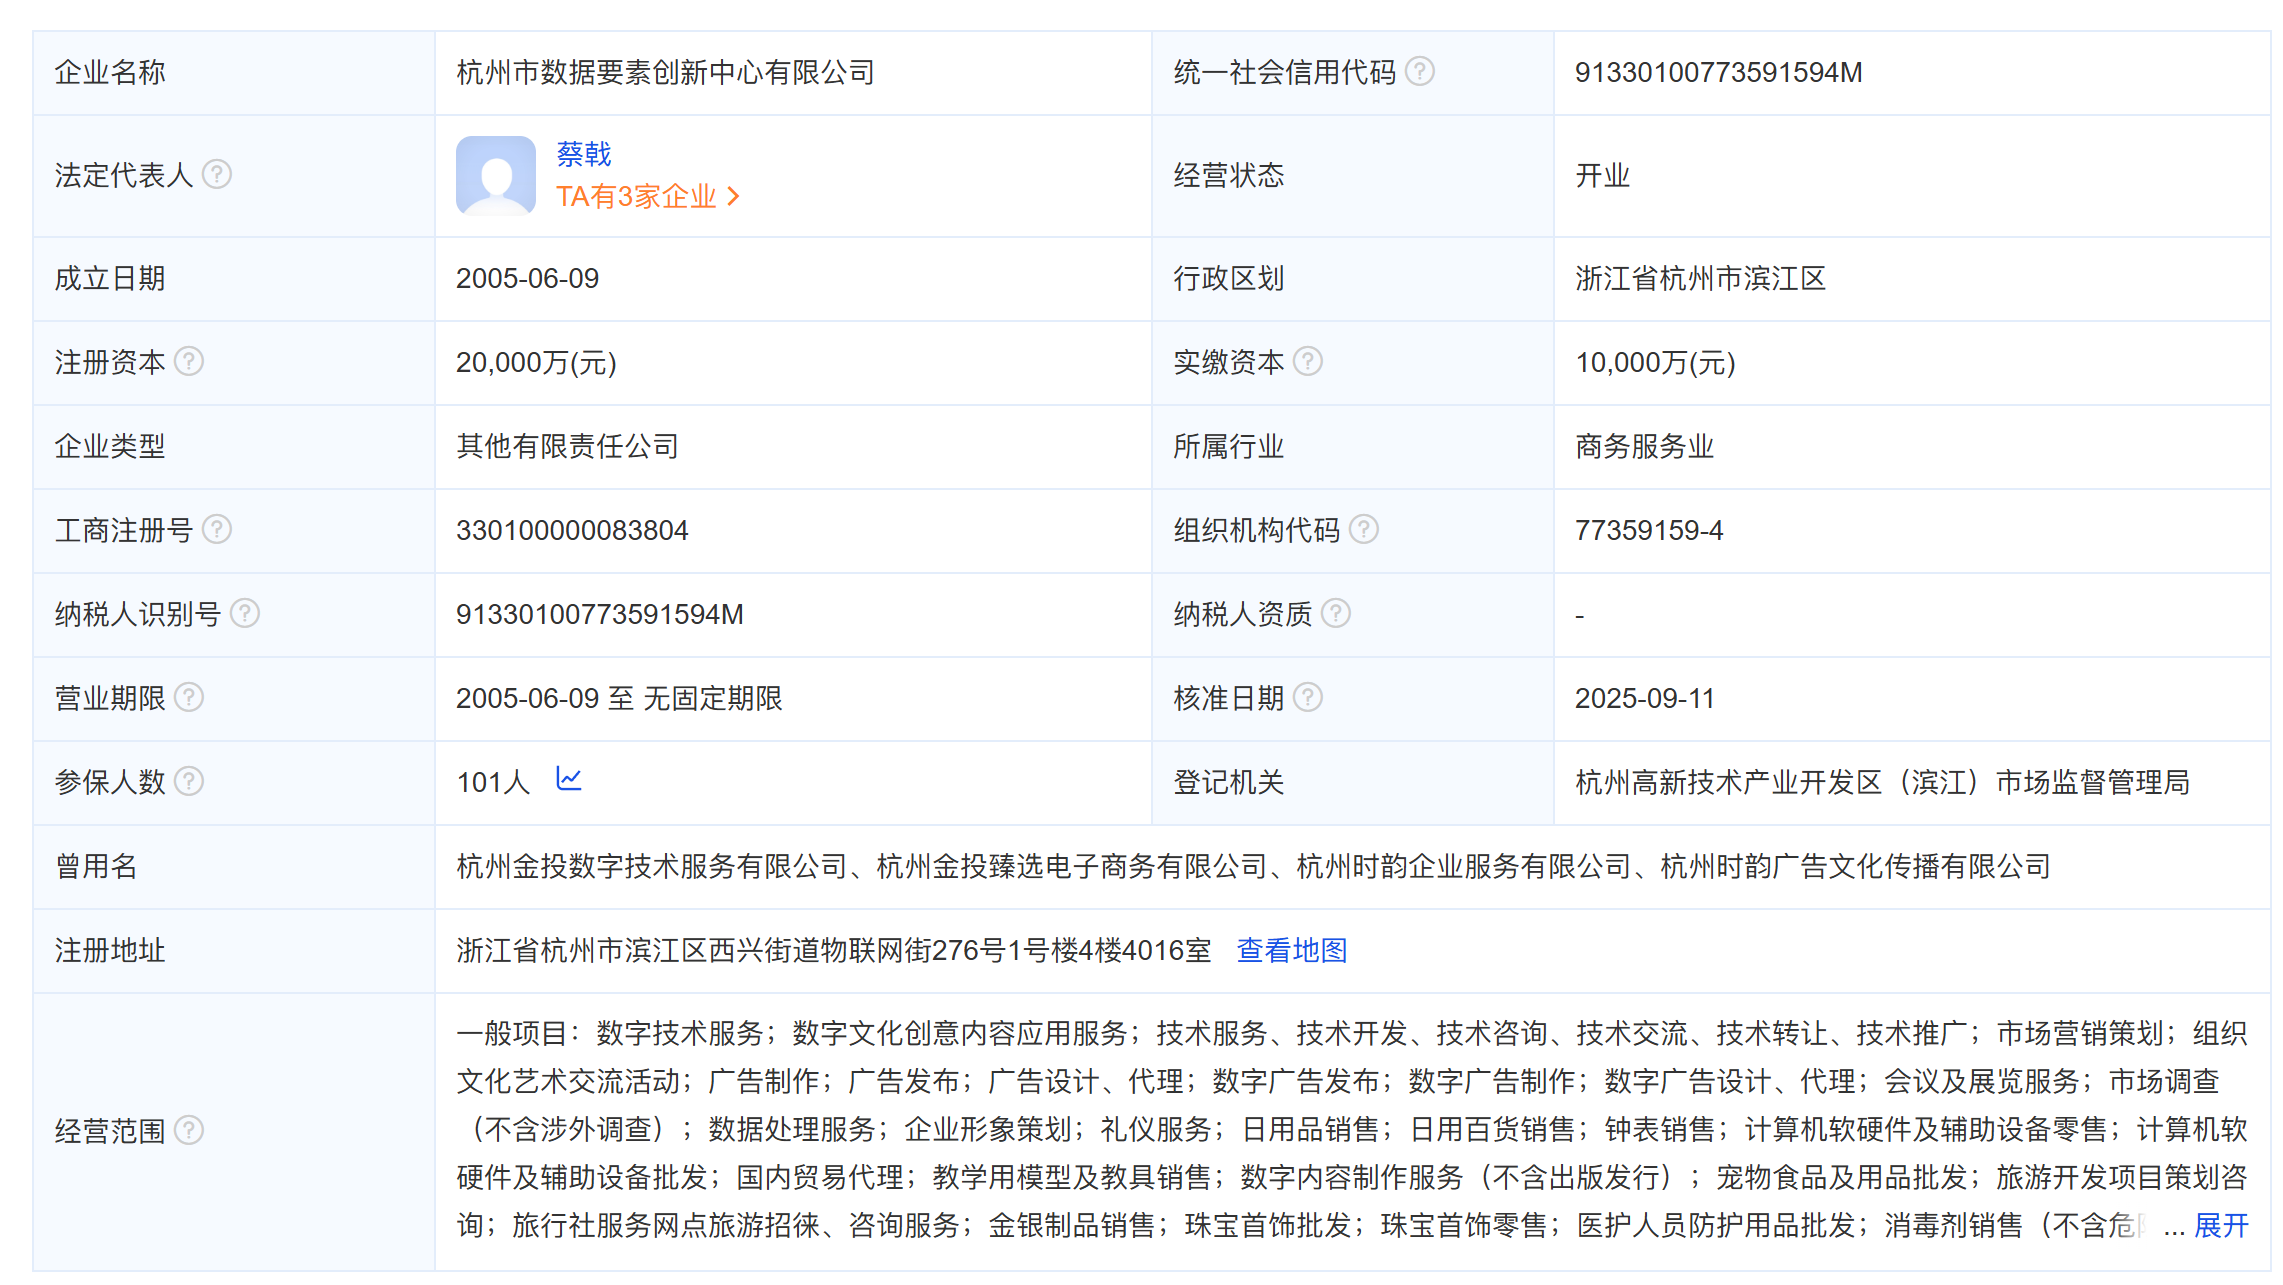Image resolution: width=2283 pixels, height=1285 pixels.
Task: Click help icon beside 经营范围
Action: (x=189, y=1130)
